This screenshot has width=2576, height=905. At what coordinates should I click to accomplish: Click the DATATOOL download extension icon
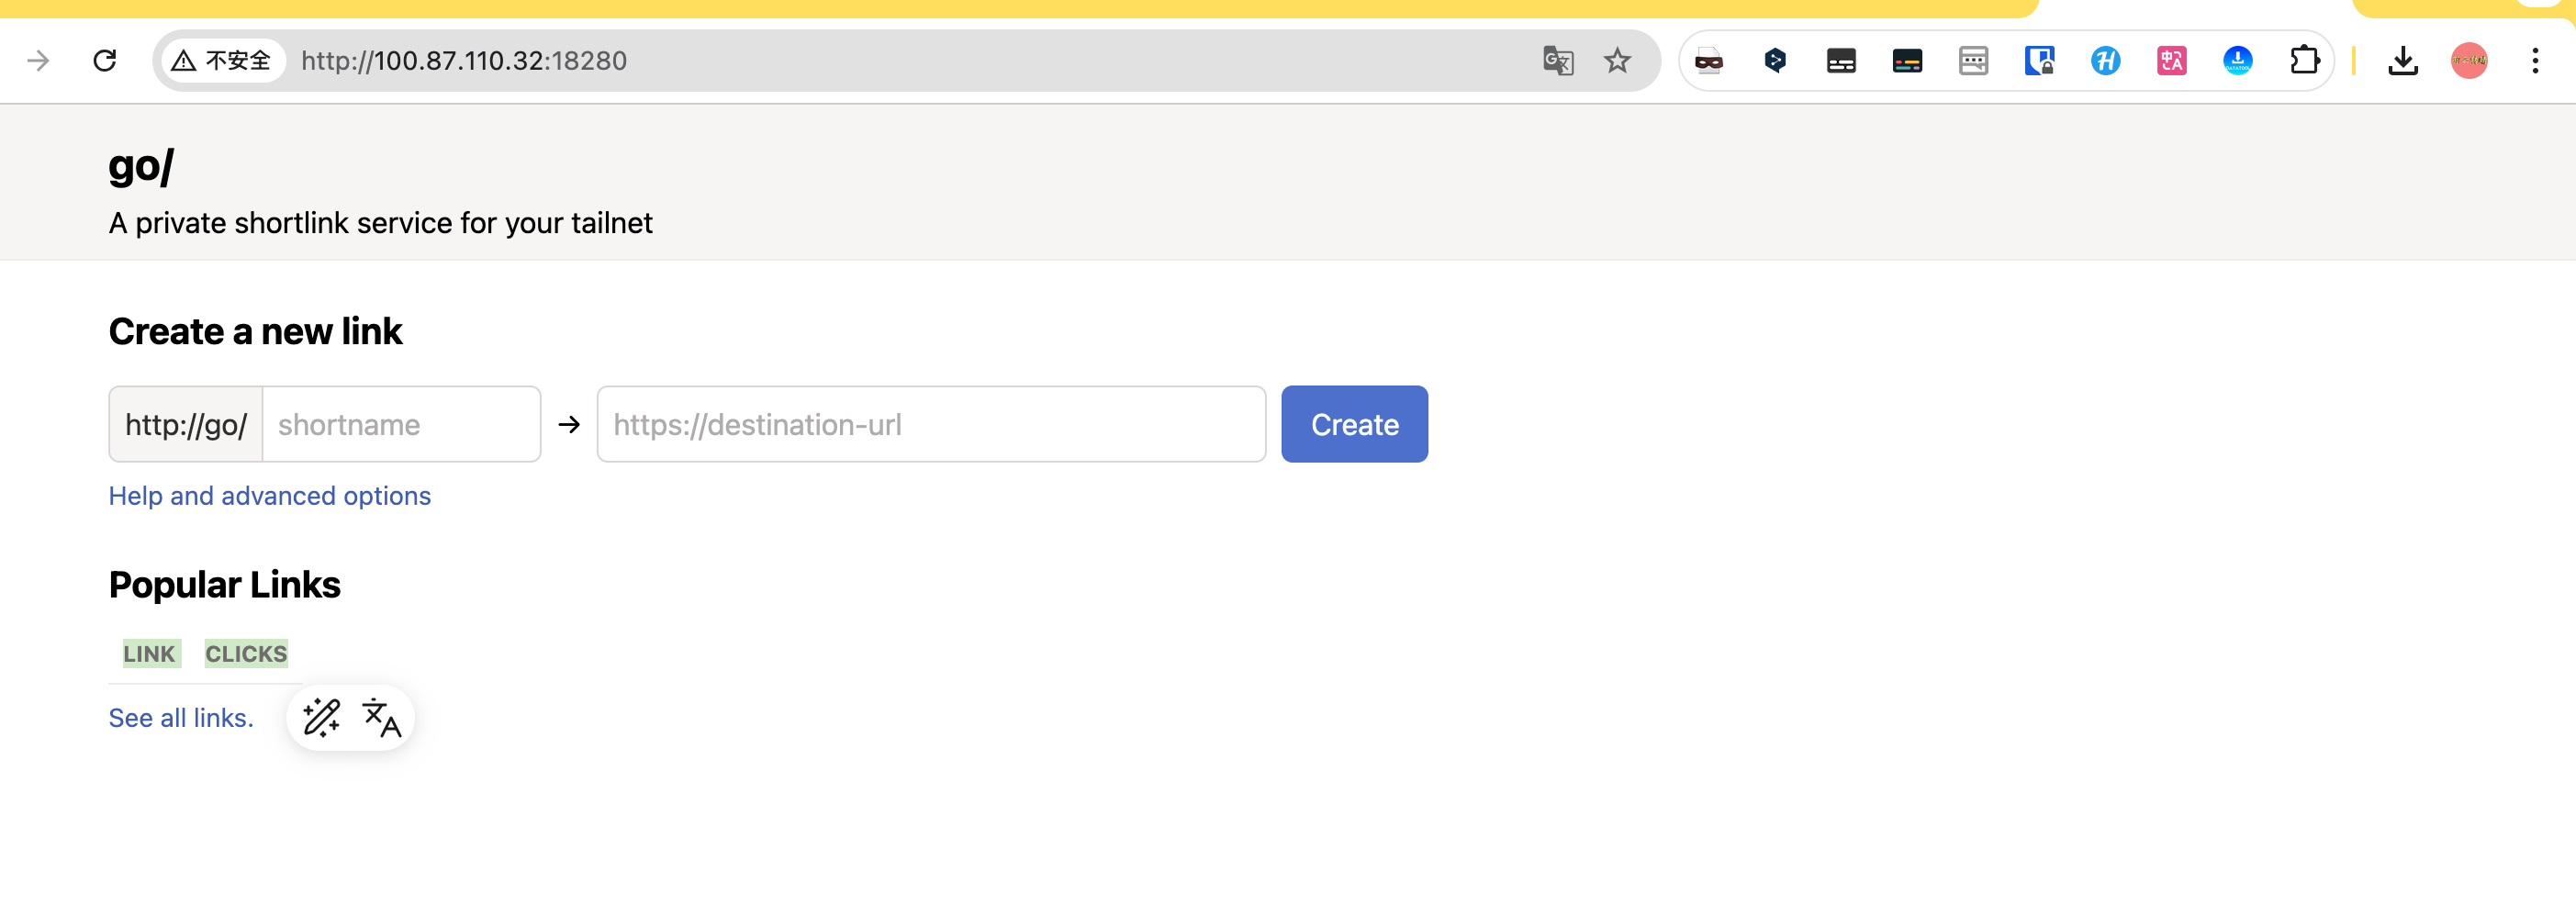coord(2237,61)
